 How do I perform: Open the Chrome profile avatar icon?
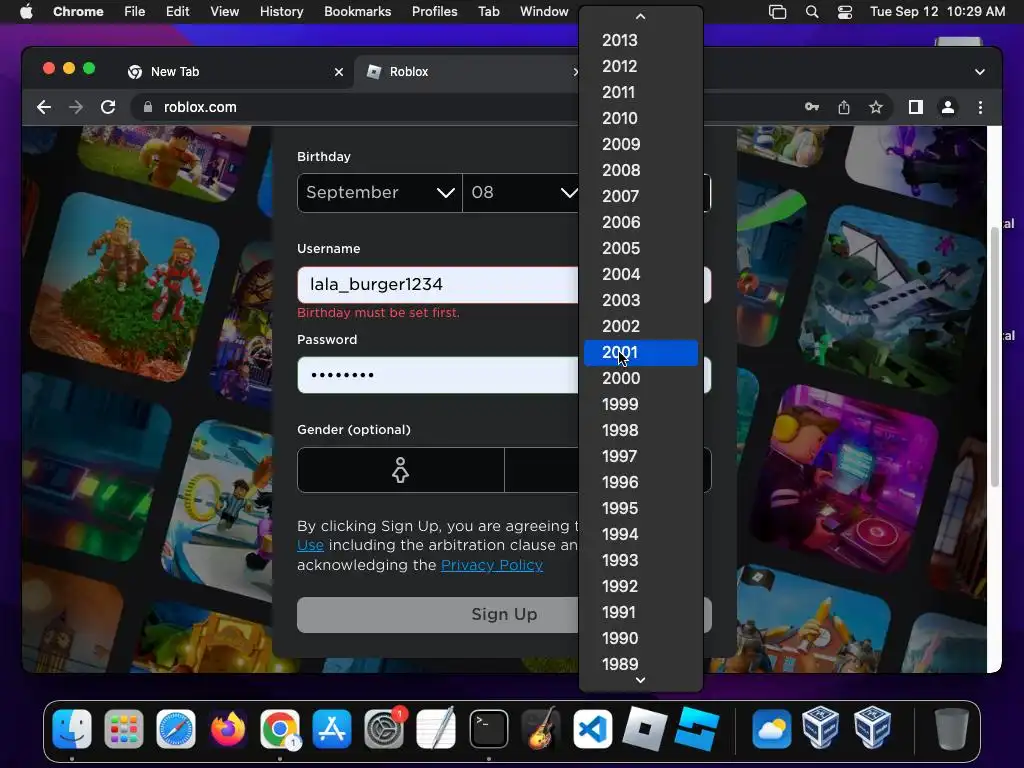coord(948,107)
